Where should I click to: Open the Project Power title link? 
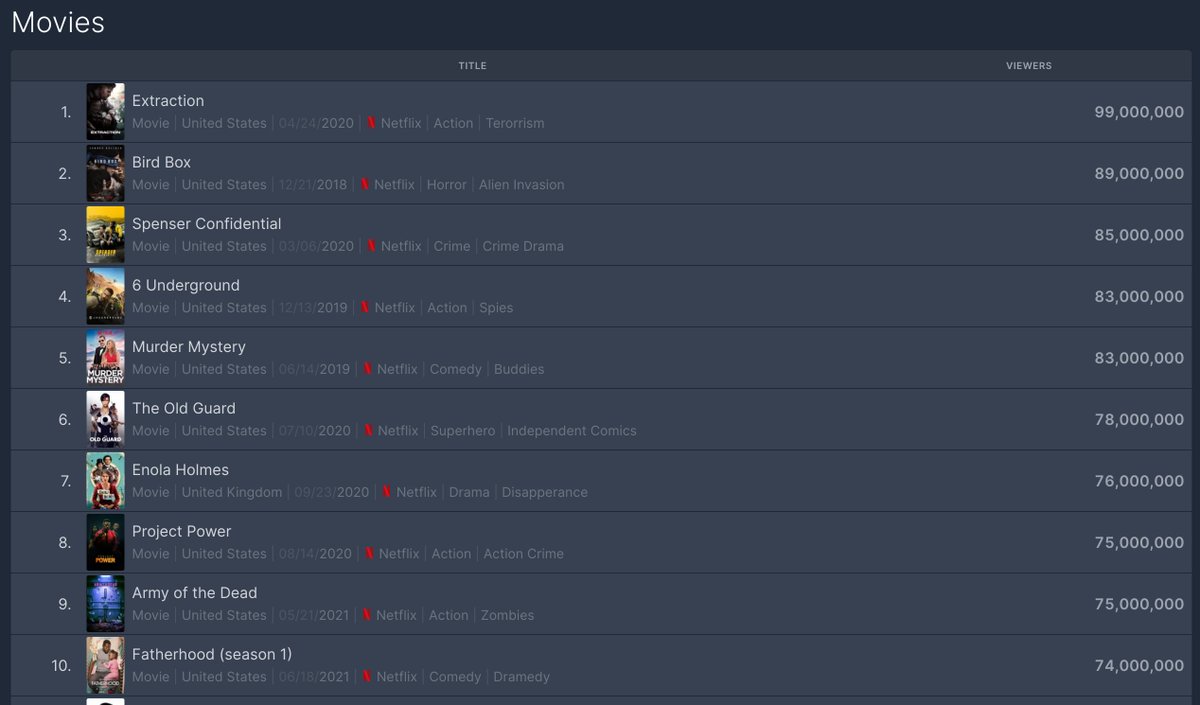pyautogui.click(x=182, y=531)
